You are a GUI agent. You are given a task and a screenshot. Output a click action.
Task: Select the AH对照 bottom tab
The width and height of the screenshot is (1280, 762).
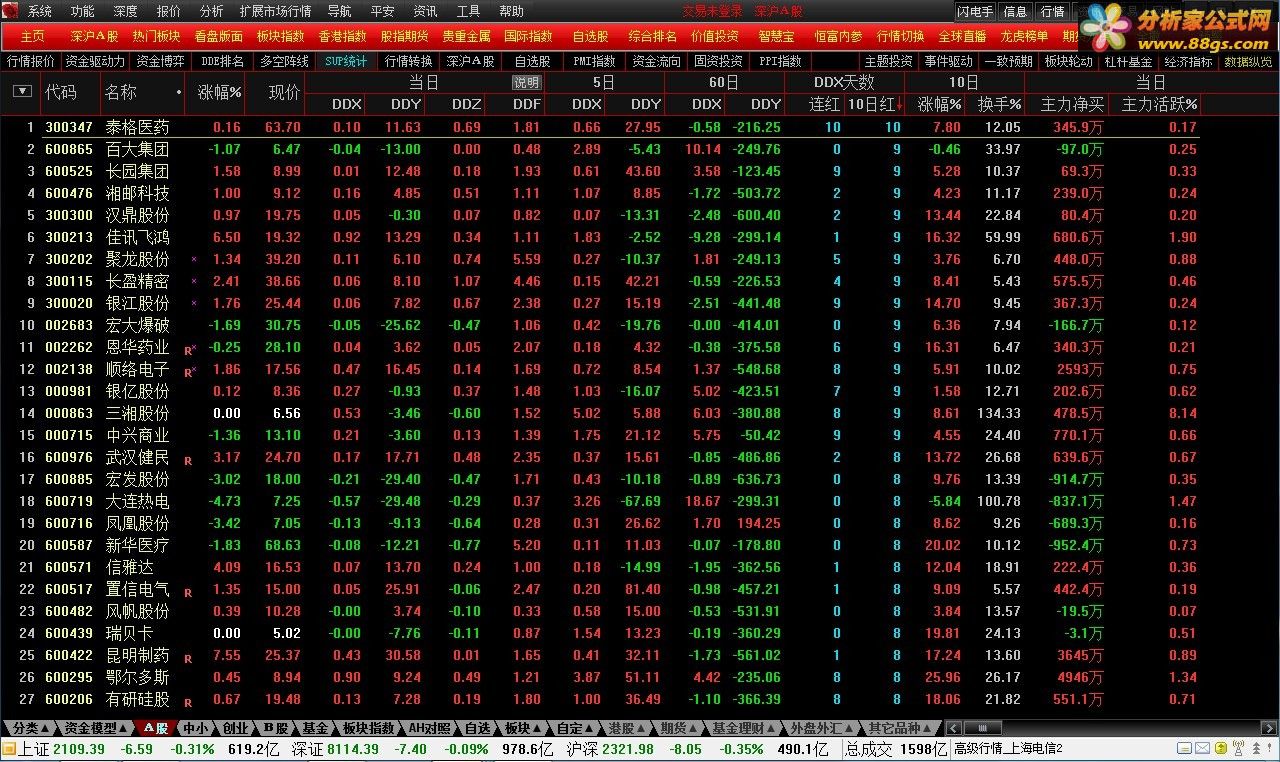point(432,728)
